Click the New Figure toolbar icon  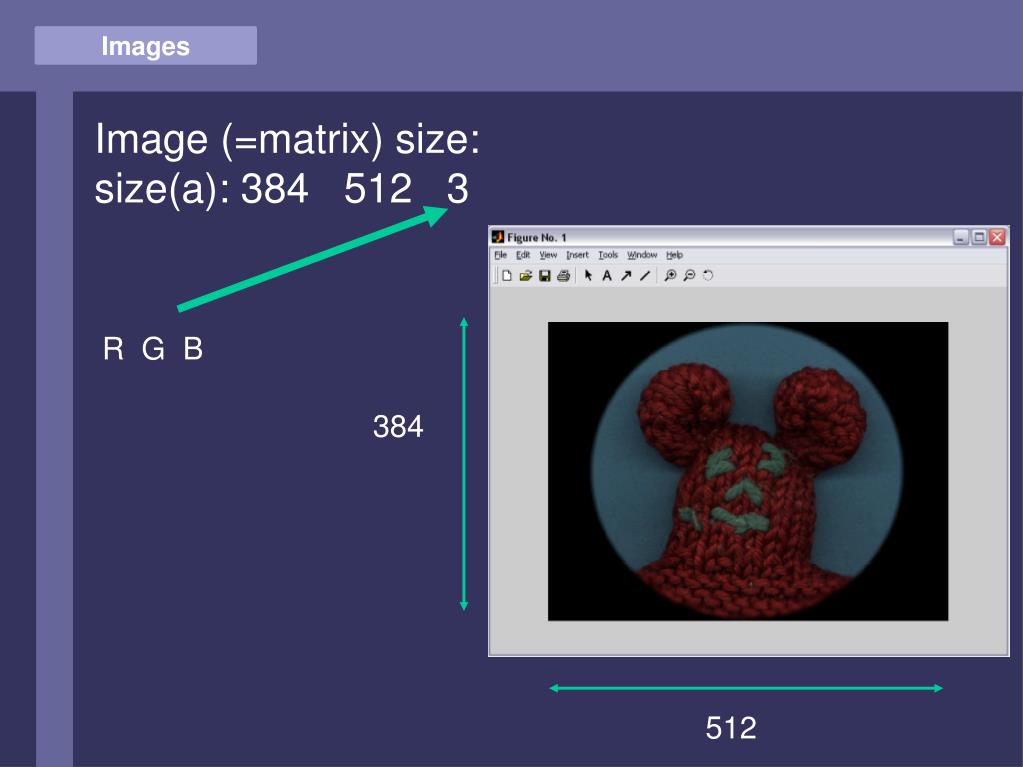(507, 276)
